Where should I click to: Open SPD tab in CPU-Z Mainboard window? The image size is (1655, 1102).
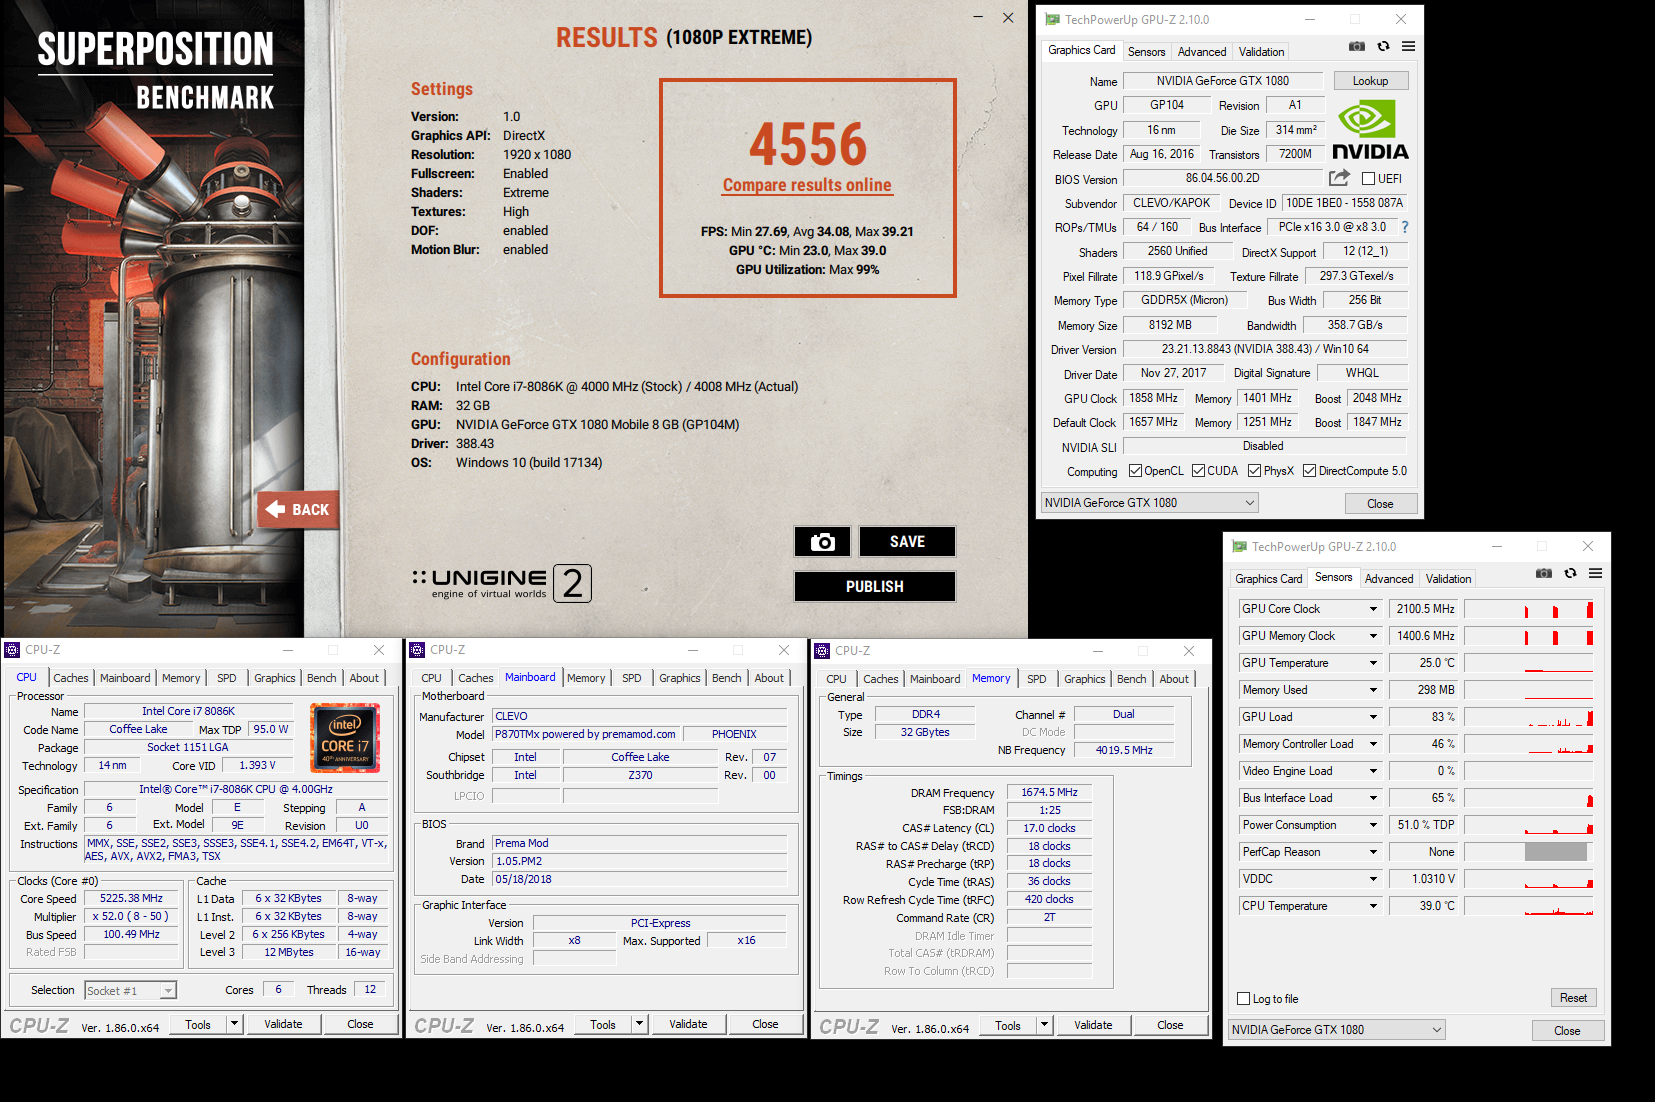click(x=632, y=678)
